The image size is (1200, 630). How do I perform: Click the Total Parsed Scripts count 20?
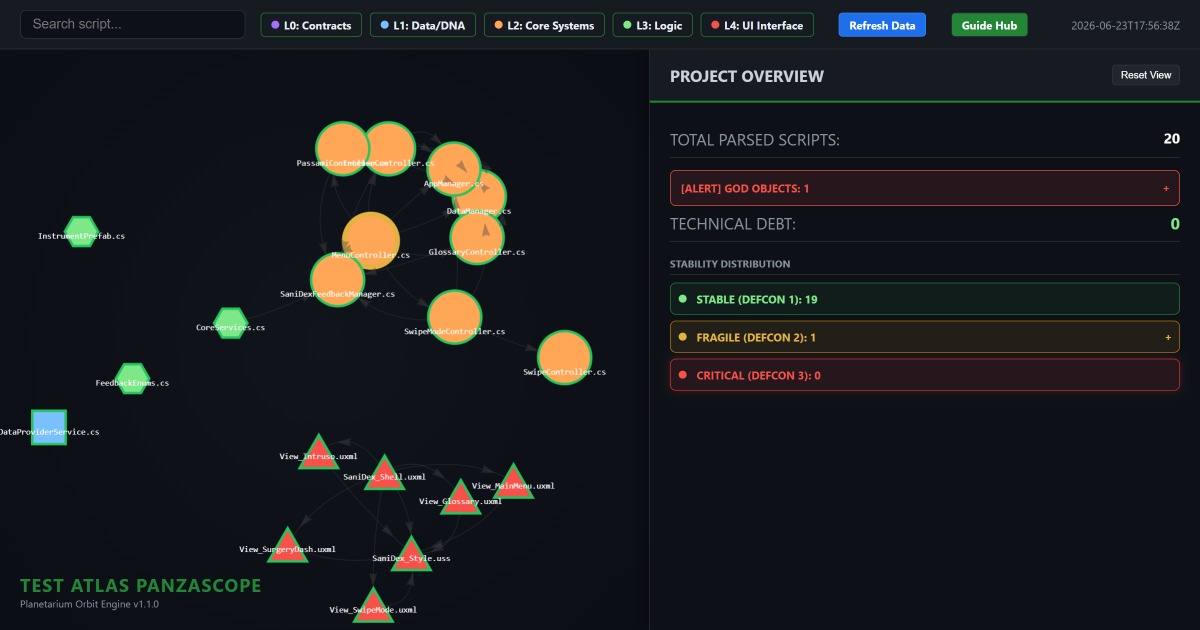1171,139
